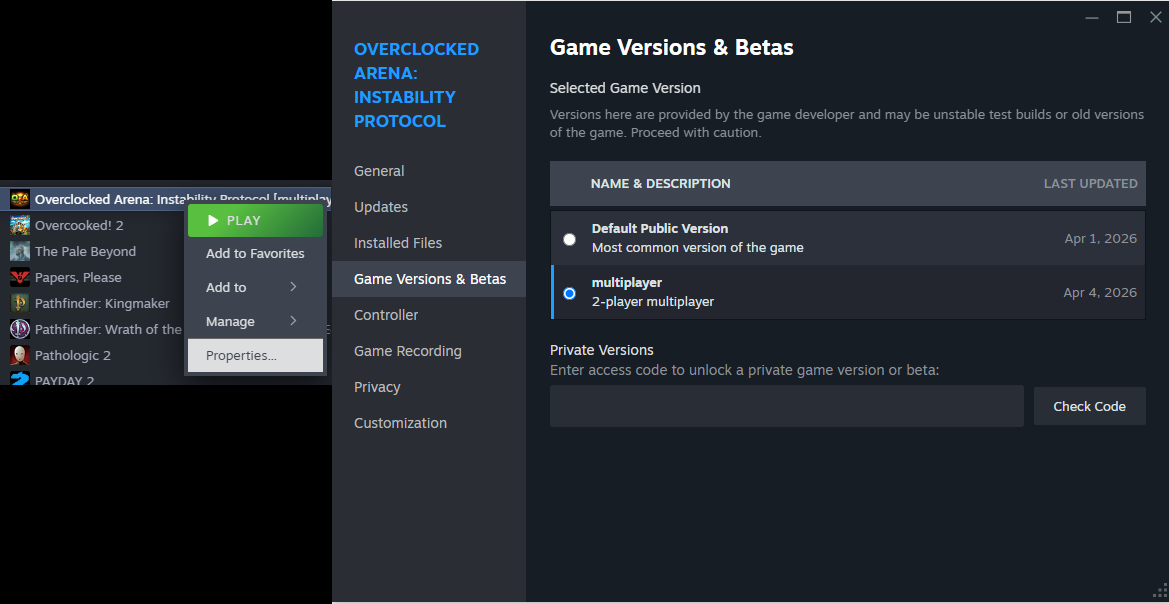This screenshot has width=1169, height=604.
Task: Open Manage in context menu
Action: [255, 321]
